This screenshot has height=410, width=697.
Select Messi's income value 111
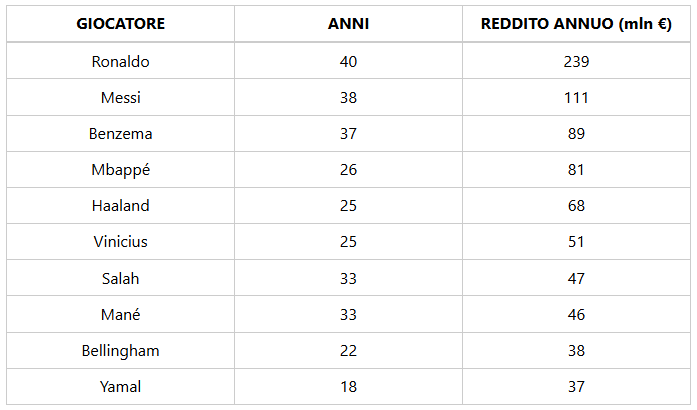pos(575,98)
